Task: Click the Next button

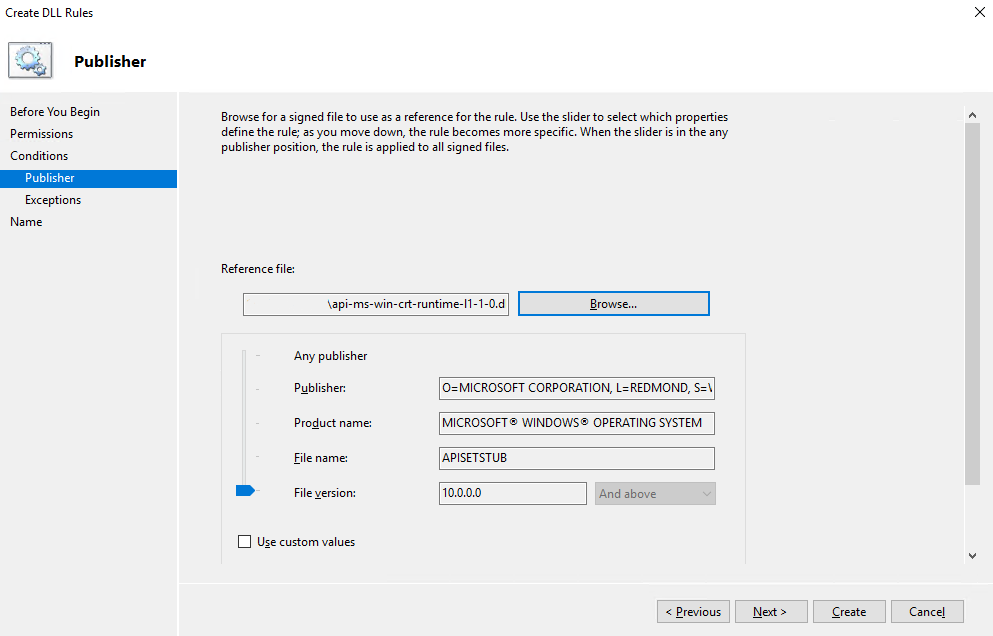Action: [771, 611]
